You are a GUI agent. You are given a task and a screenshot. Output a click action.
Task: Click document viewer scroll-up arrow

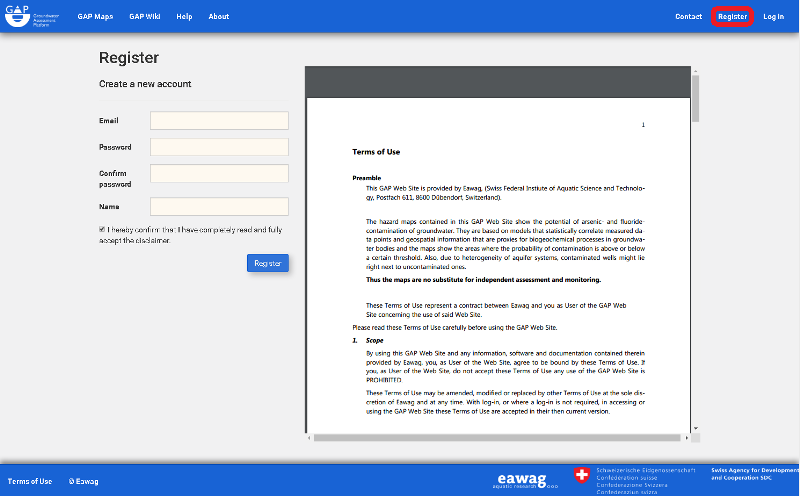(x=695, y=71)
